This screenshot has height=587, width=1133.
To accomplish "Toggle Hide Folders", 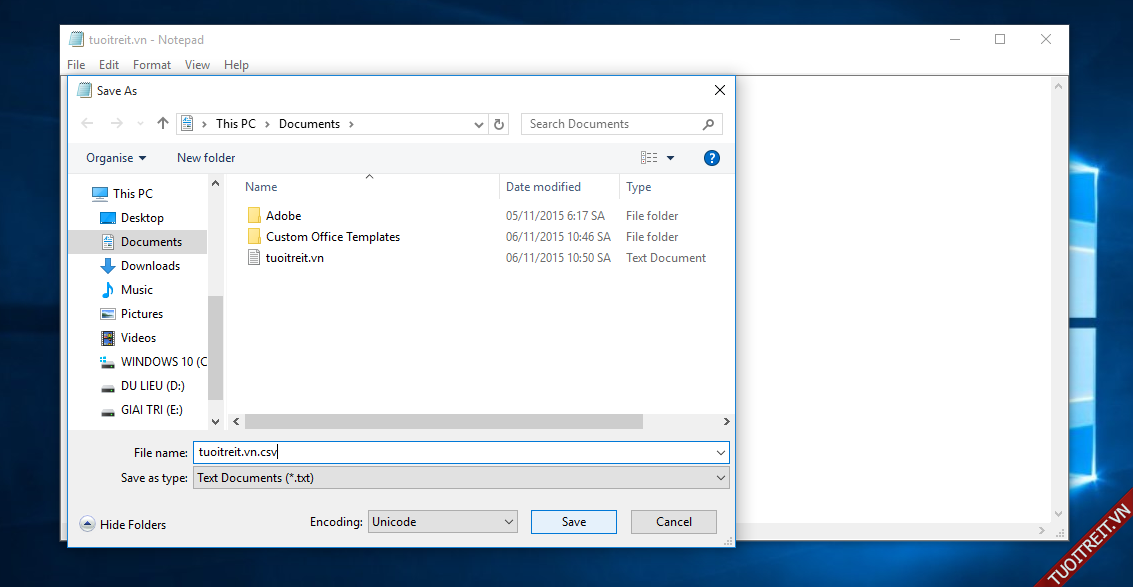I will 123,524.
